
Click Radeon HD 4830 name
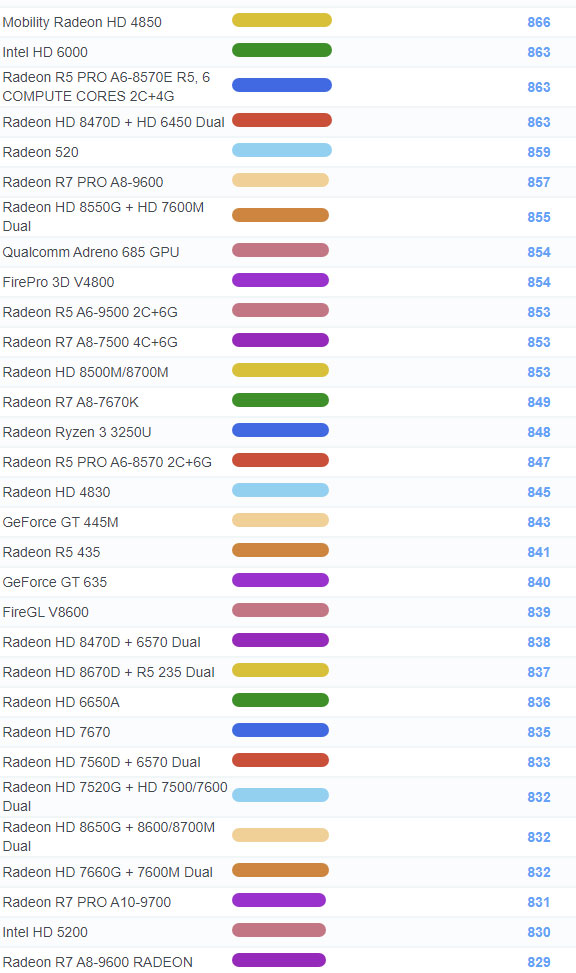coord(56,492)
